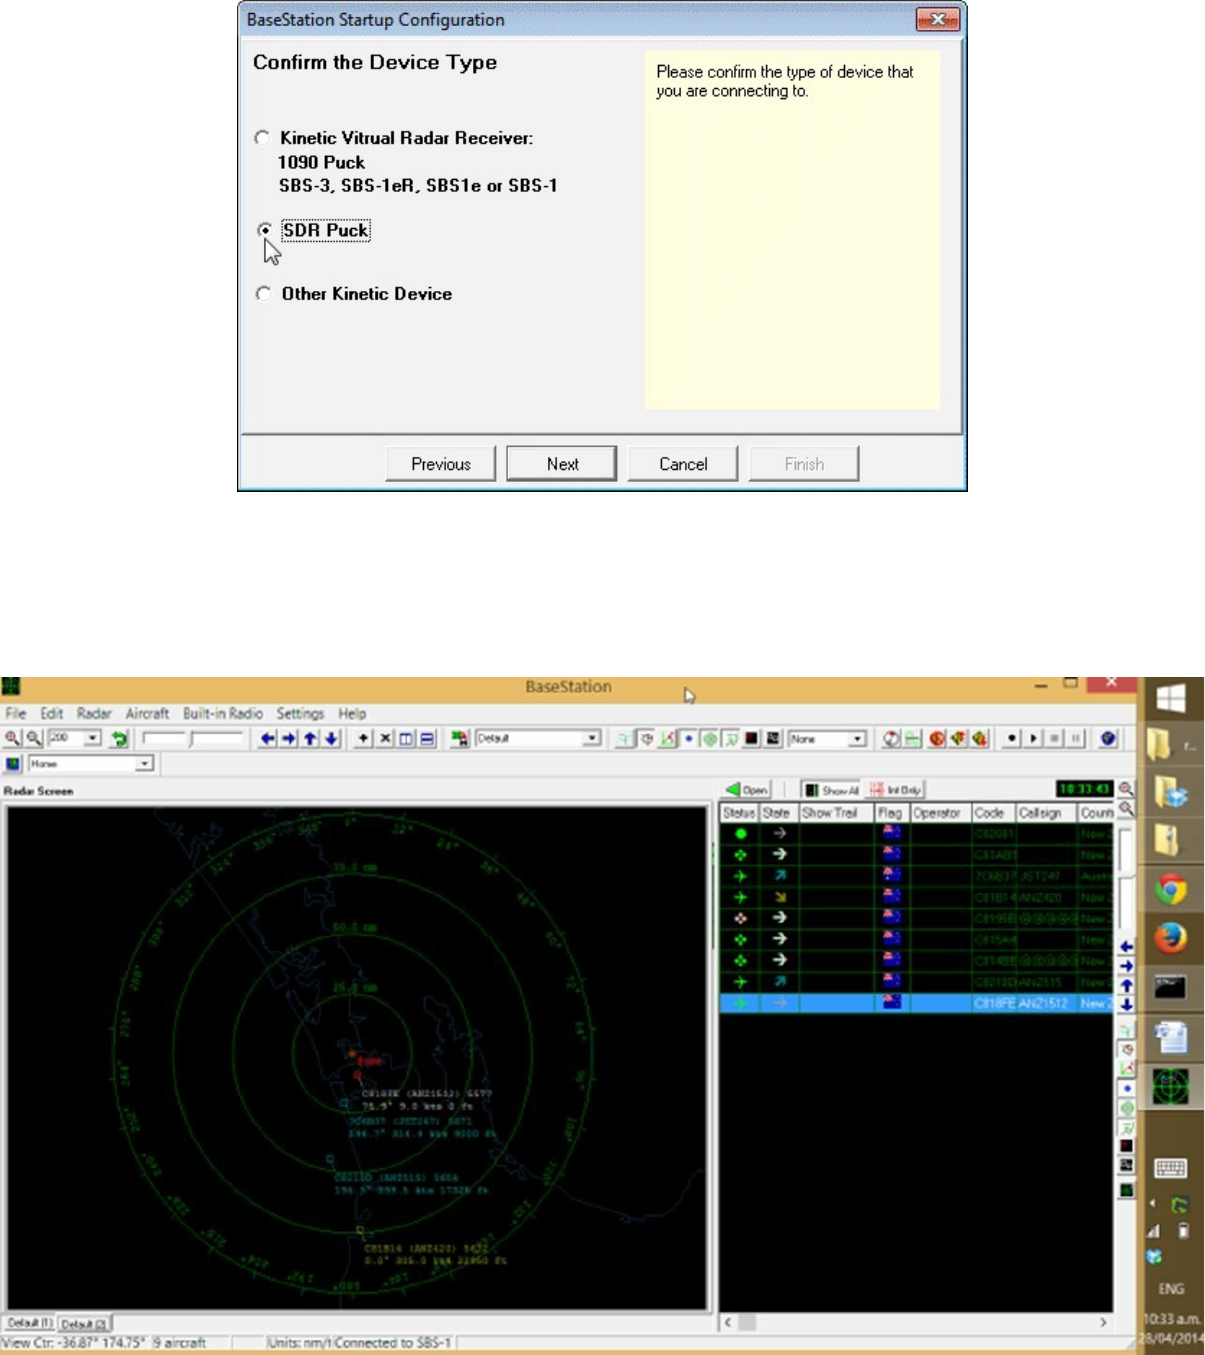
Task: Select the JST247 aircraft row
Action: (916, 875)
